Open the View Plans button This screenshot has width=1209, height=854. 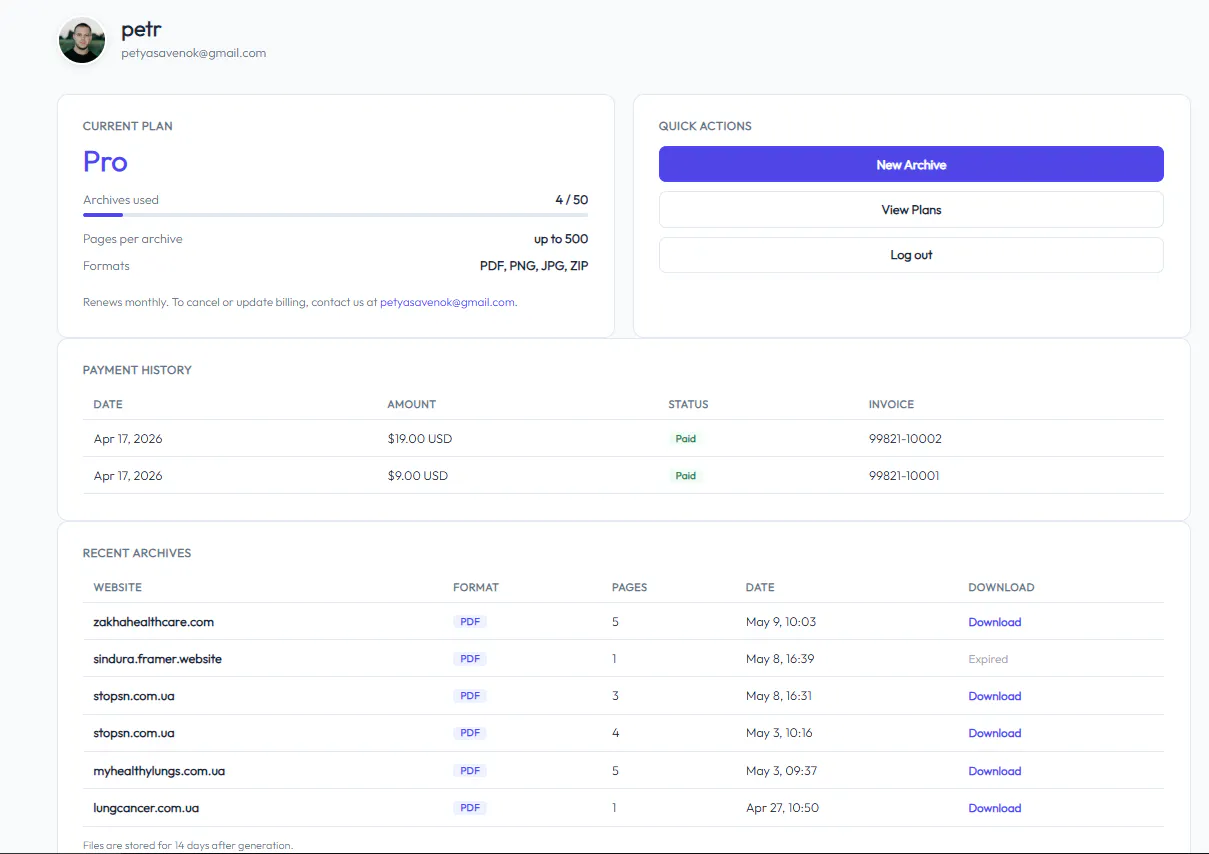[911, 210]
